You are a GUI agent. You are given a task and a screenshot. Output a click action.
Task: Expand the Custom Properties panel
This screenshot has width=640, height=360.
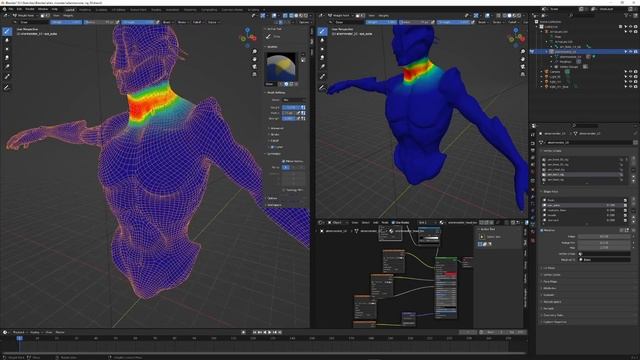pyautogui.click(x=554, y=322)
